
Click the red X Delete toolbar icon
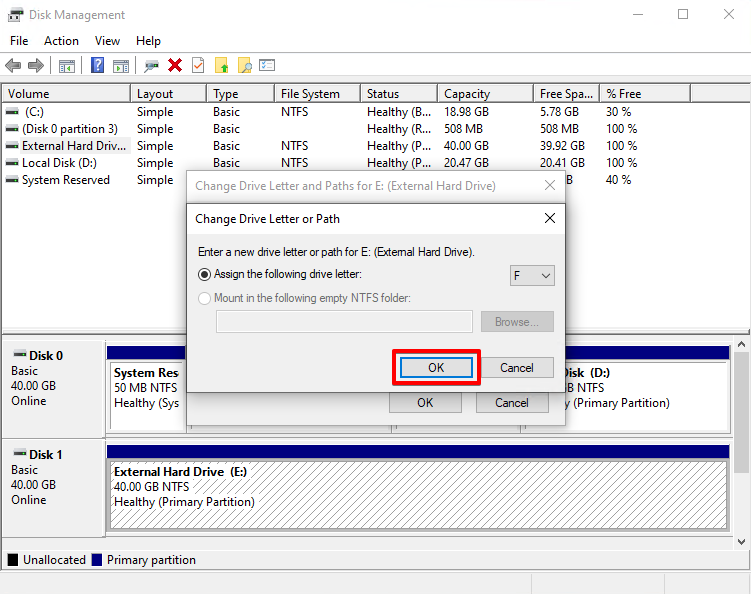coord(175,65)
